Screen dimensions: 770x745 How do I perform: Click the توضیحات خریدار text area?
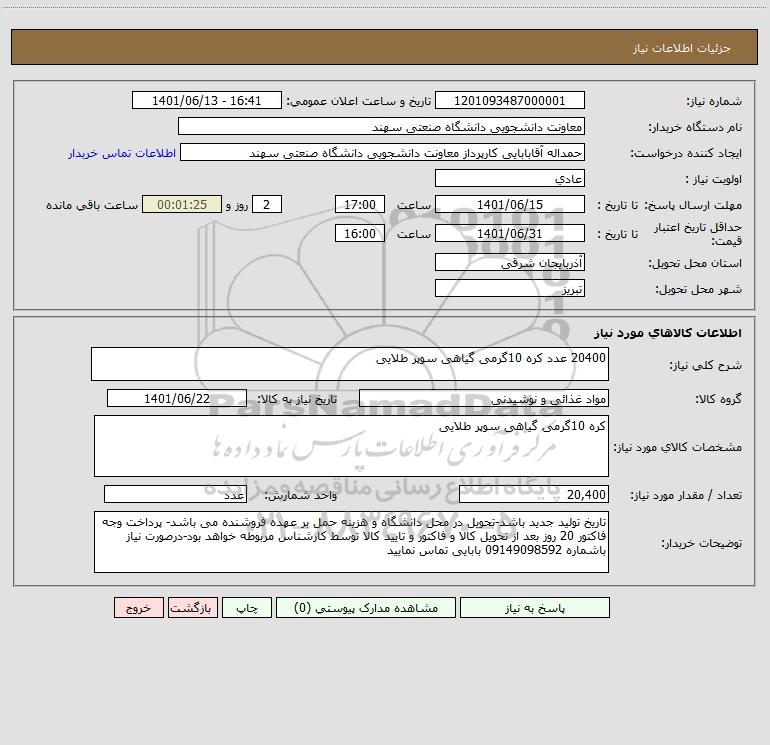[x=351, y=542]
